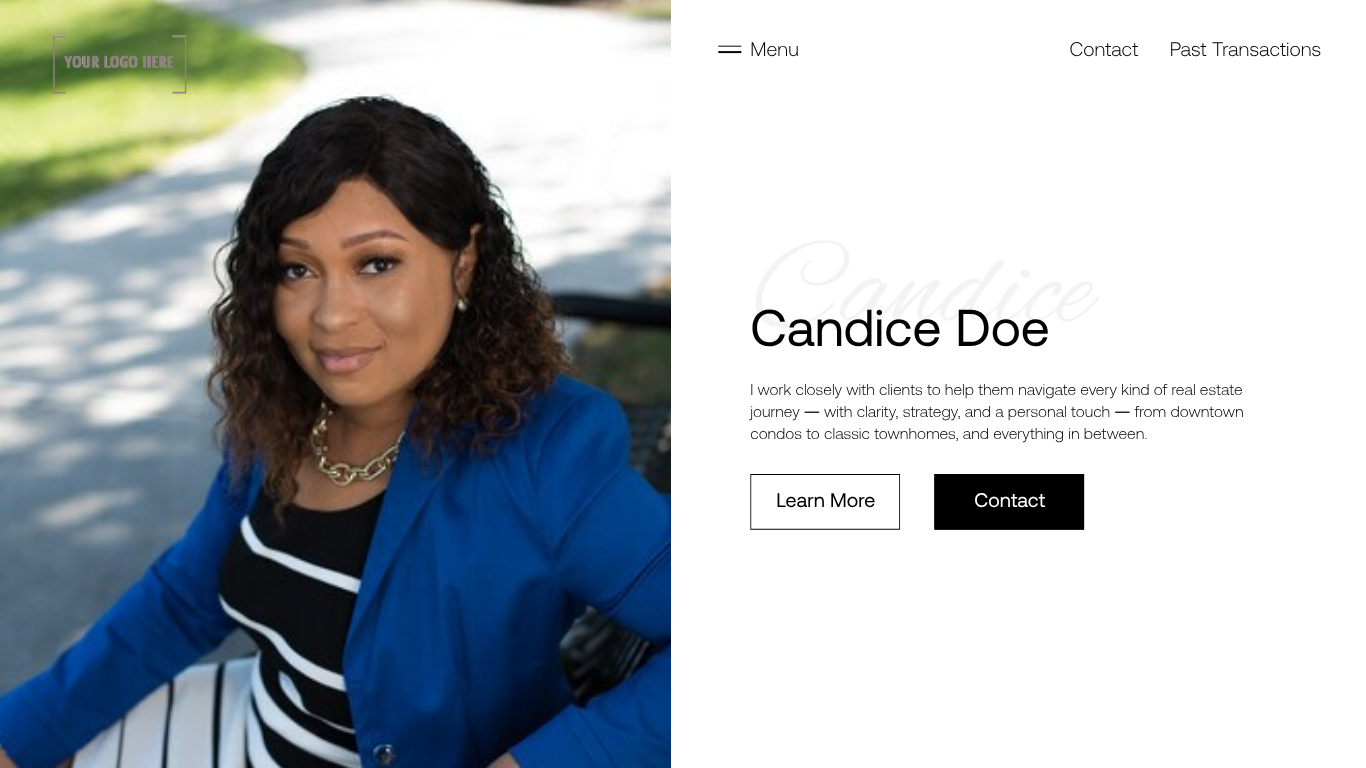Click the black Contact button
This screenshot has height=768, width=1366.
pos(1009,502)
